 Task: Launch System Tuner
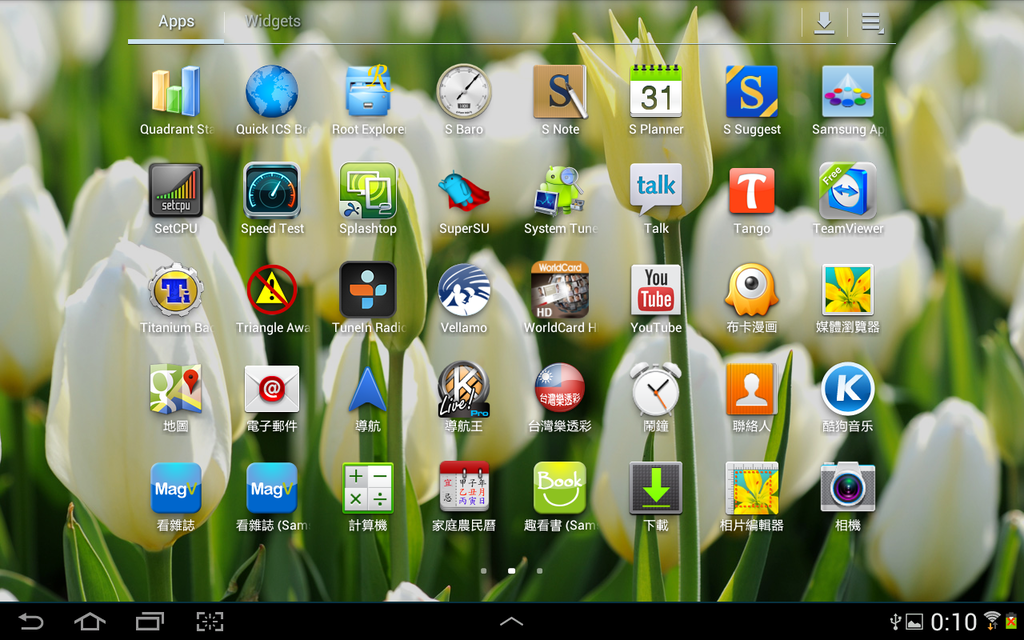pyautogui.click(x=560, y=191)
